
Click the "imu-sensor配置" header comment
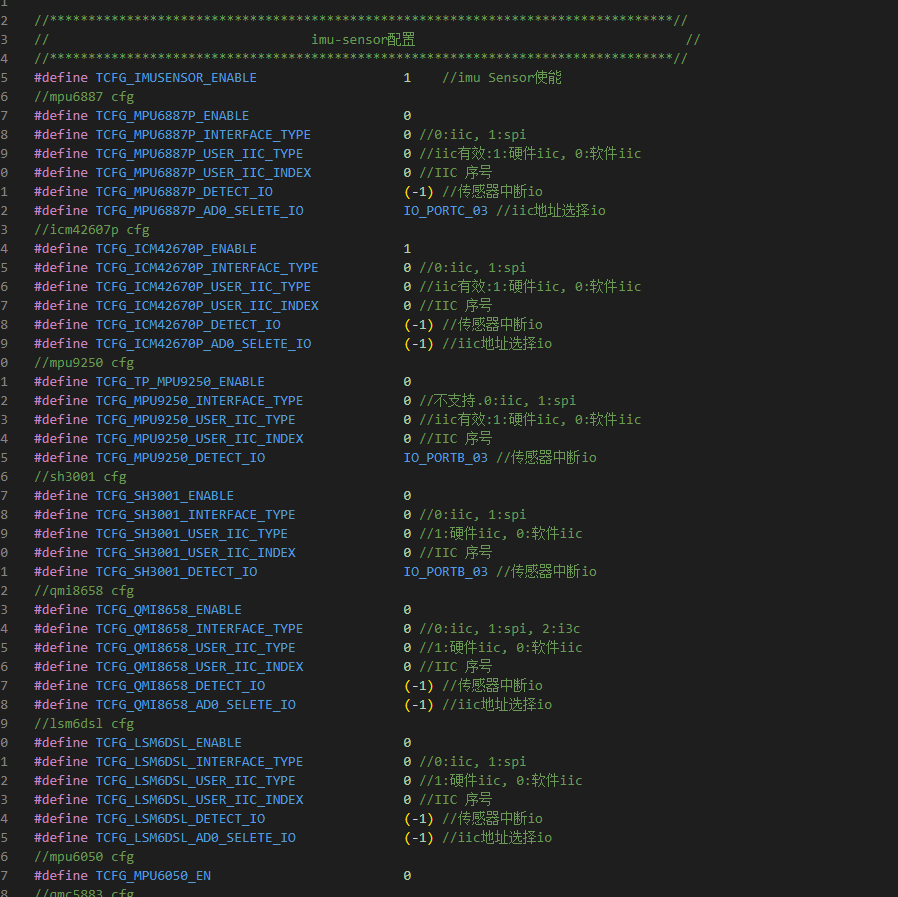pos(363,40)
